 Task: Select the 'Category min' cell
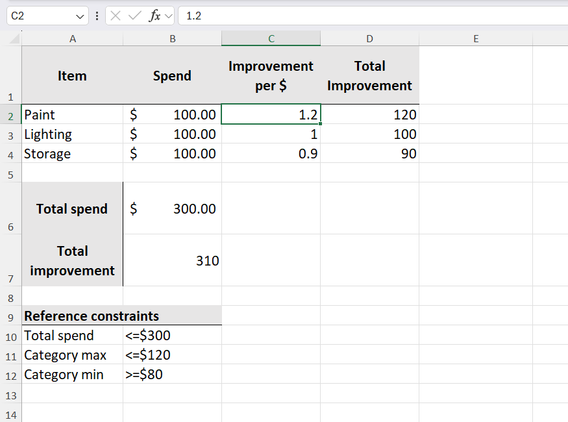click(72, 374)
